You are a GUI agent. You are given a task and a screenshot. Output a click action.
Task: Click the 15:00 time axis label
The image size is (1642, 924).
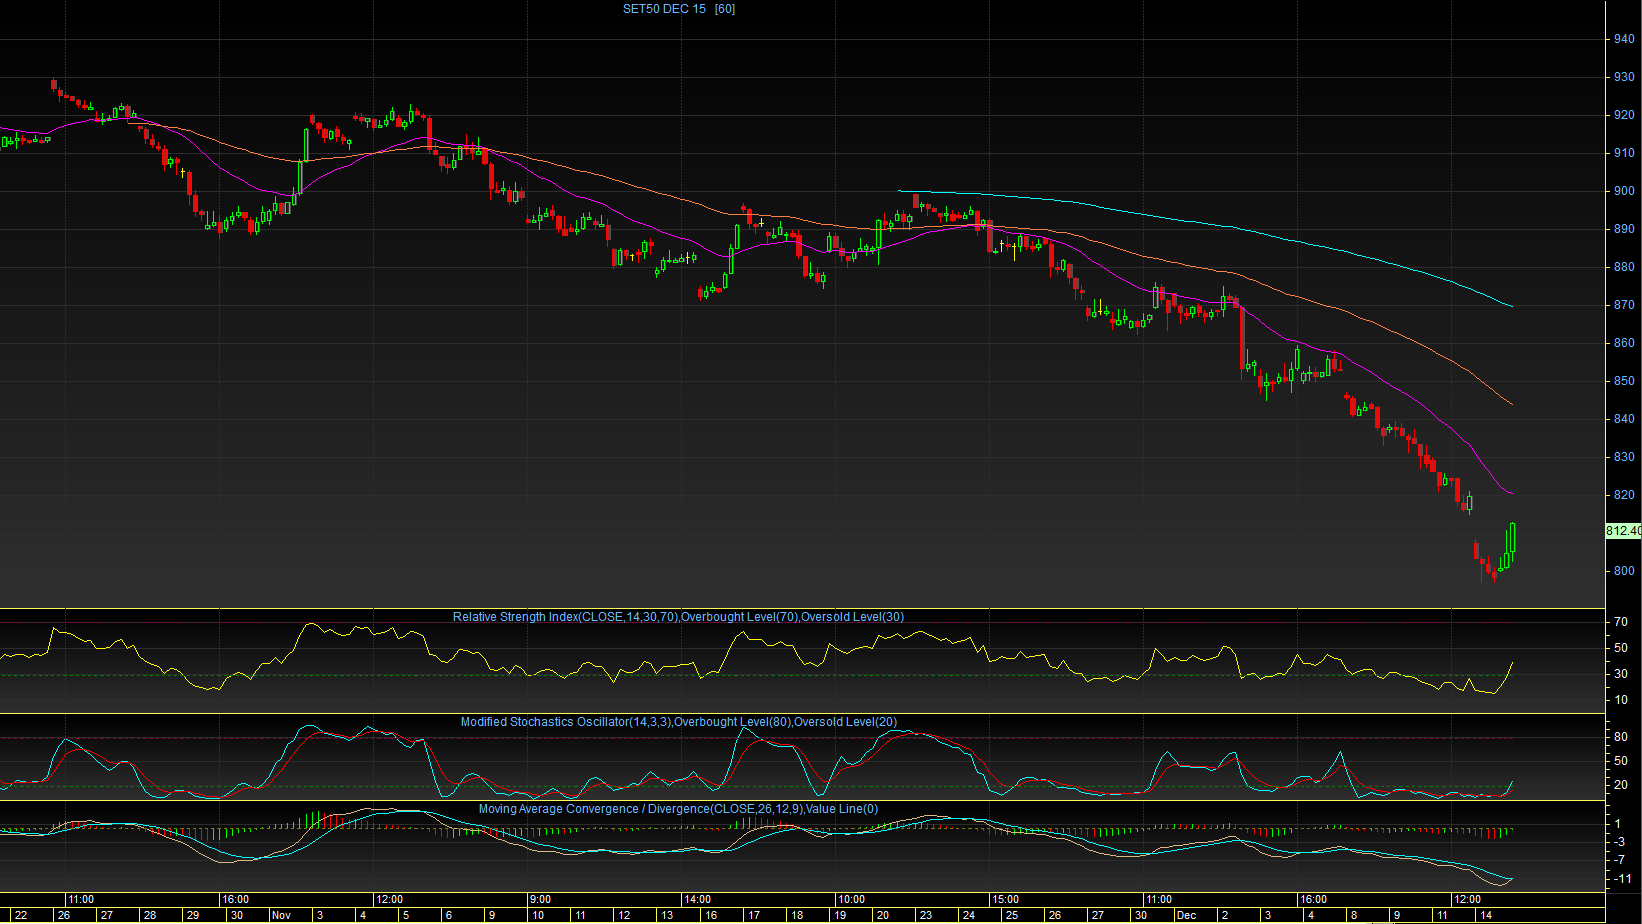pos(1005,899)
